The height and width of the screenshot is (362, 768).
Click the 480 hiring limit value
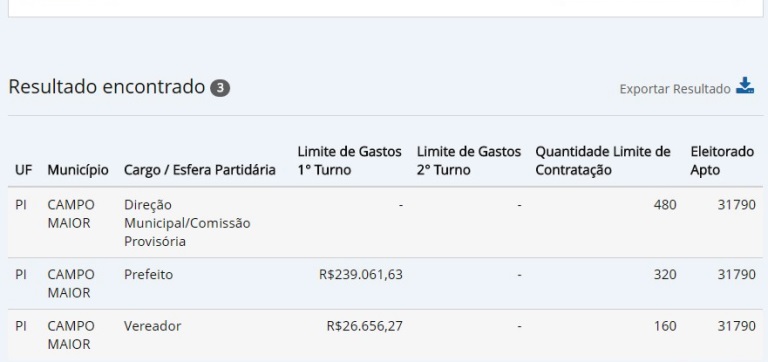pos(665,204)
